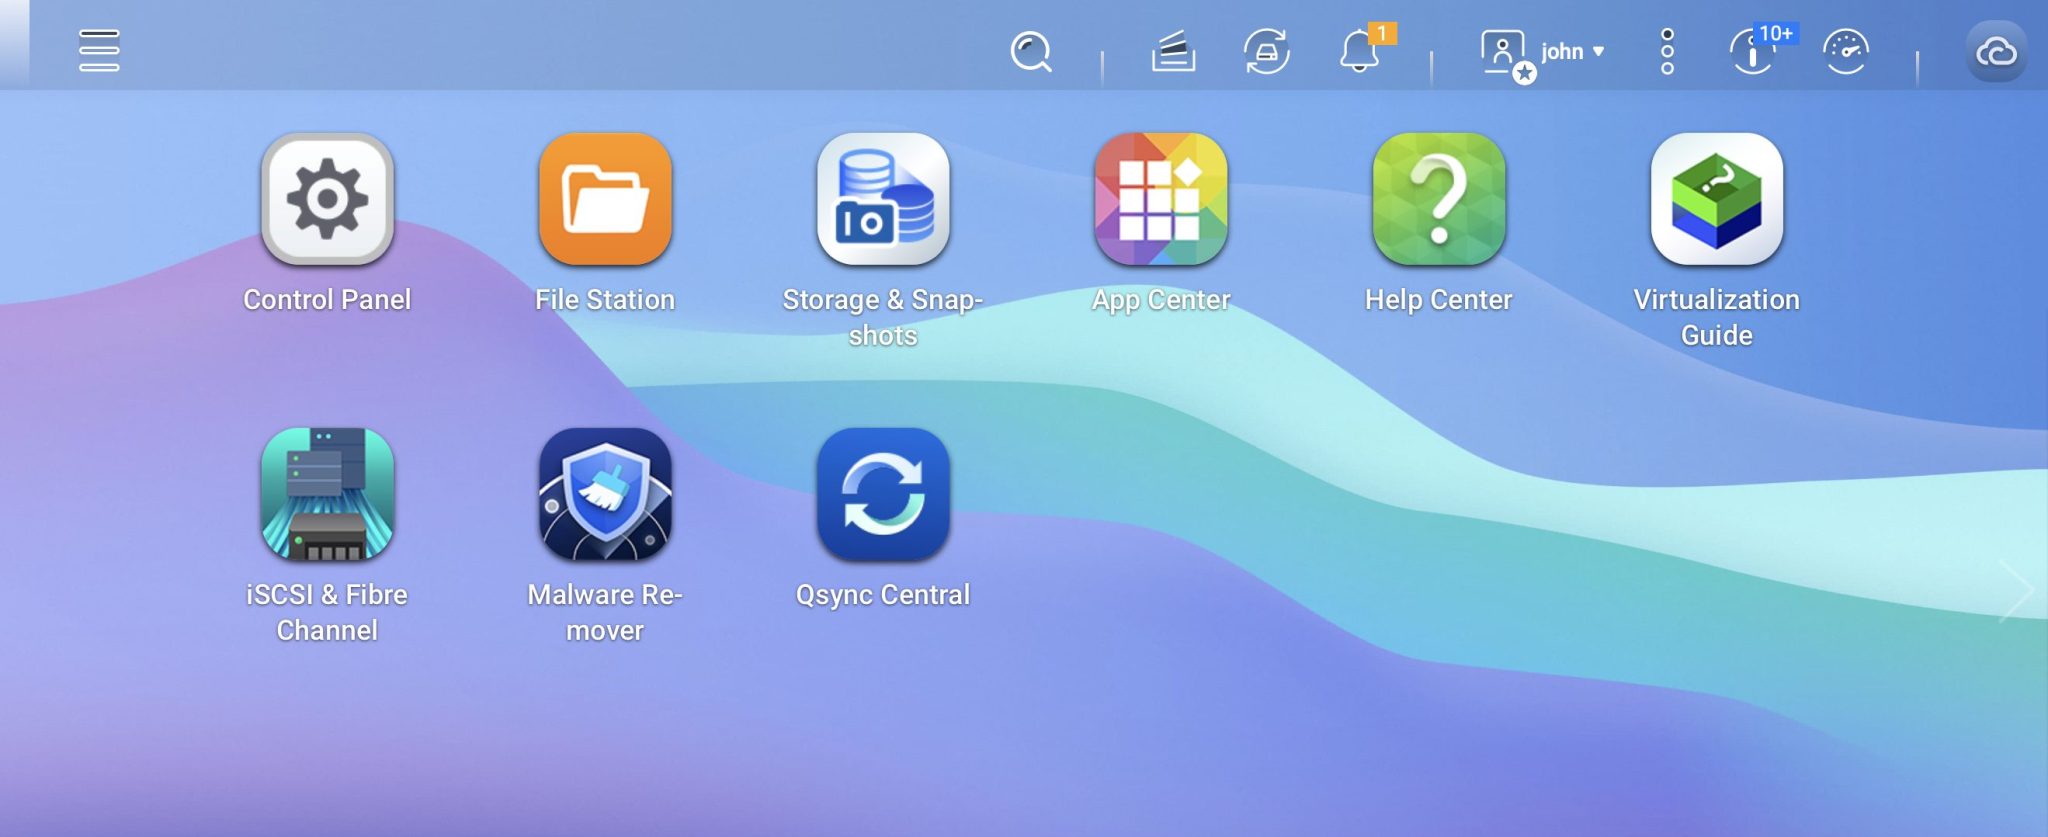This screenshot has width=2048, height=837.
Task: Open the resource monitor dashboard gauge
Action: 1845,51
